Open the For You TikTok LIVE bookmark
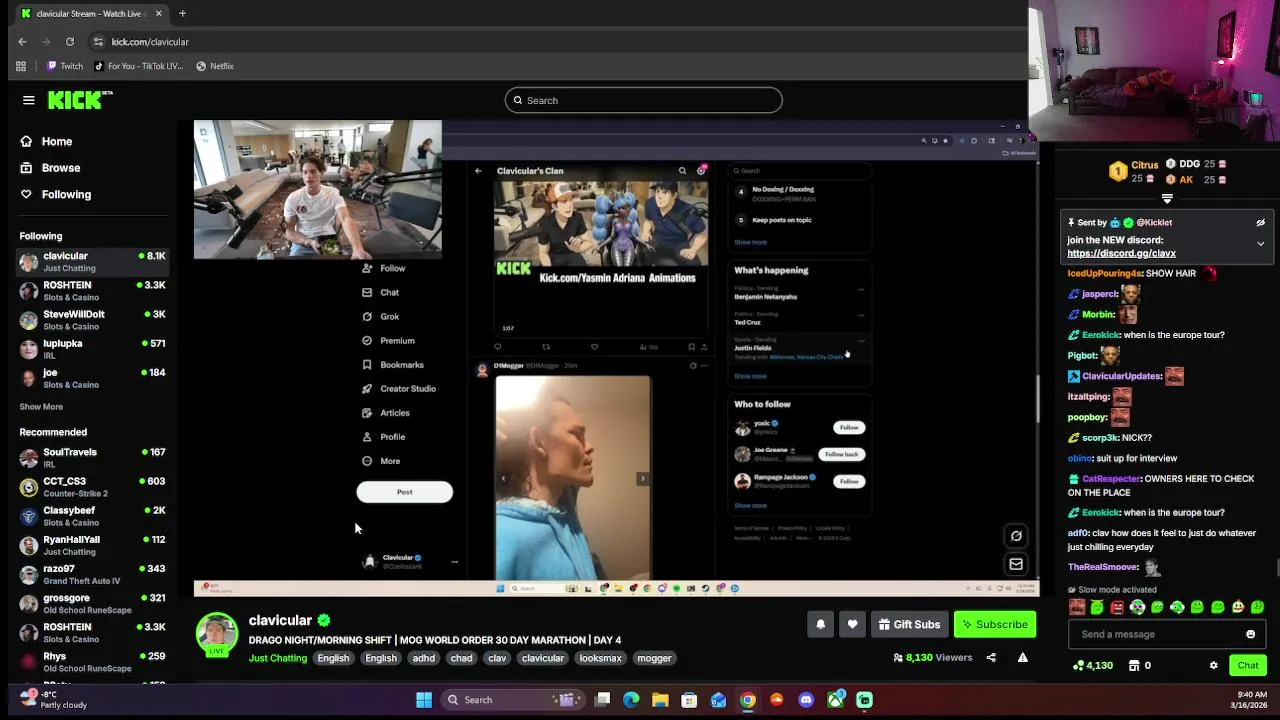This screenshot has width=1280, height=720. click(138, 66)
